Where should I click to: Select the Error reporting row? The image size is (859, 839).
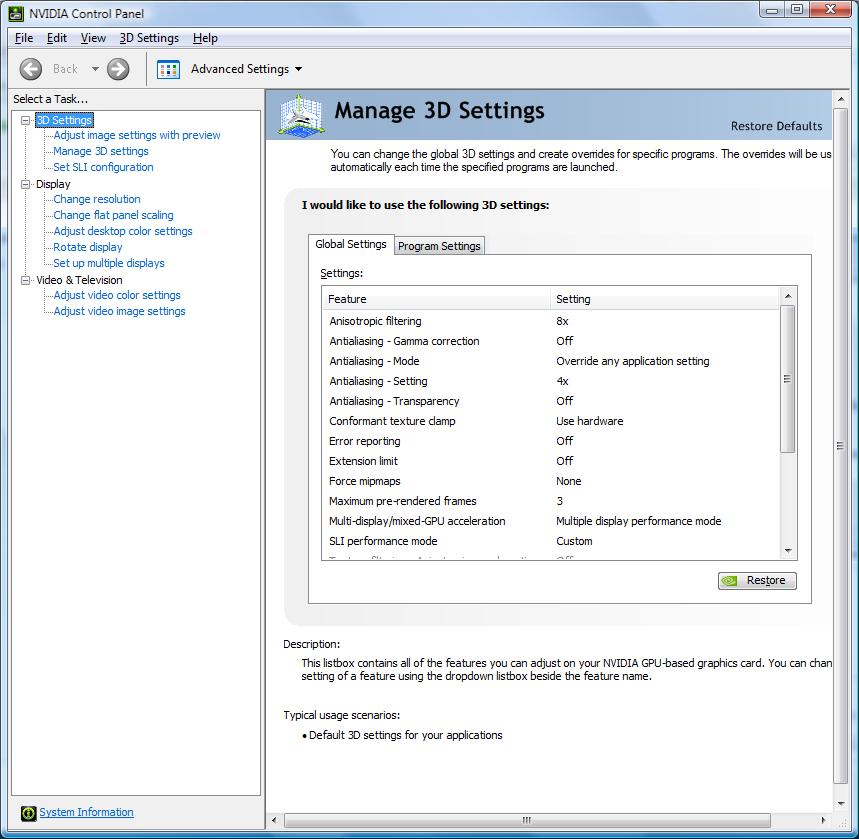(x=551, y=441)
